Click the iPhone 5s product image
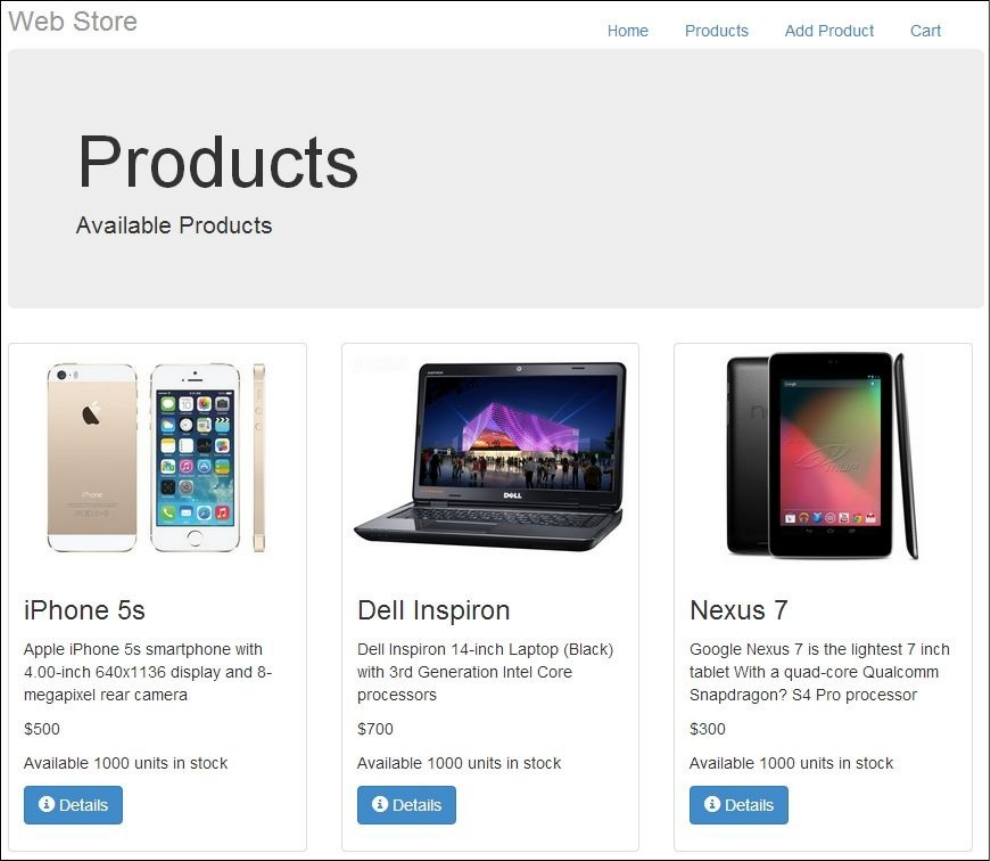The width and height of the screenshot is (990, 861). (157, 458)
